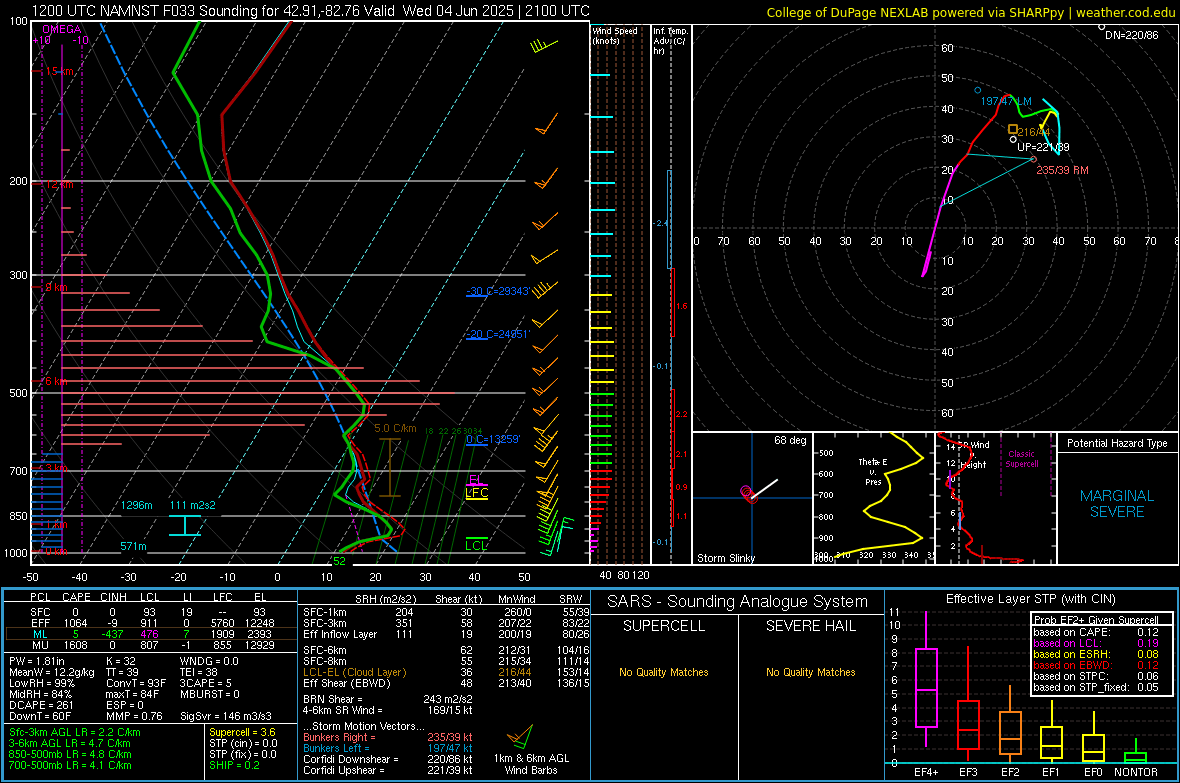Click the yellow 'LFC' level label
This screenshot has height=783, width=1180.
click(x=476, y=493)
